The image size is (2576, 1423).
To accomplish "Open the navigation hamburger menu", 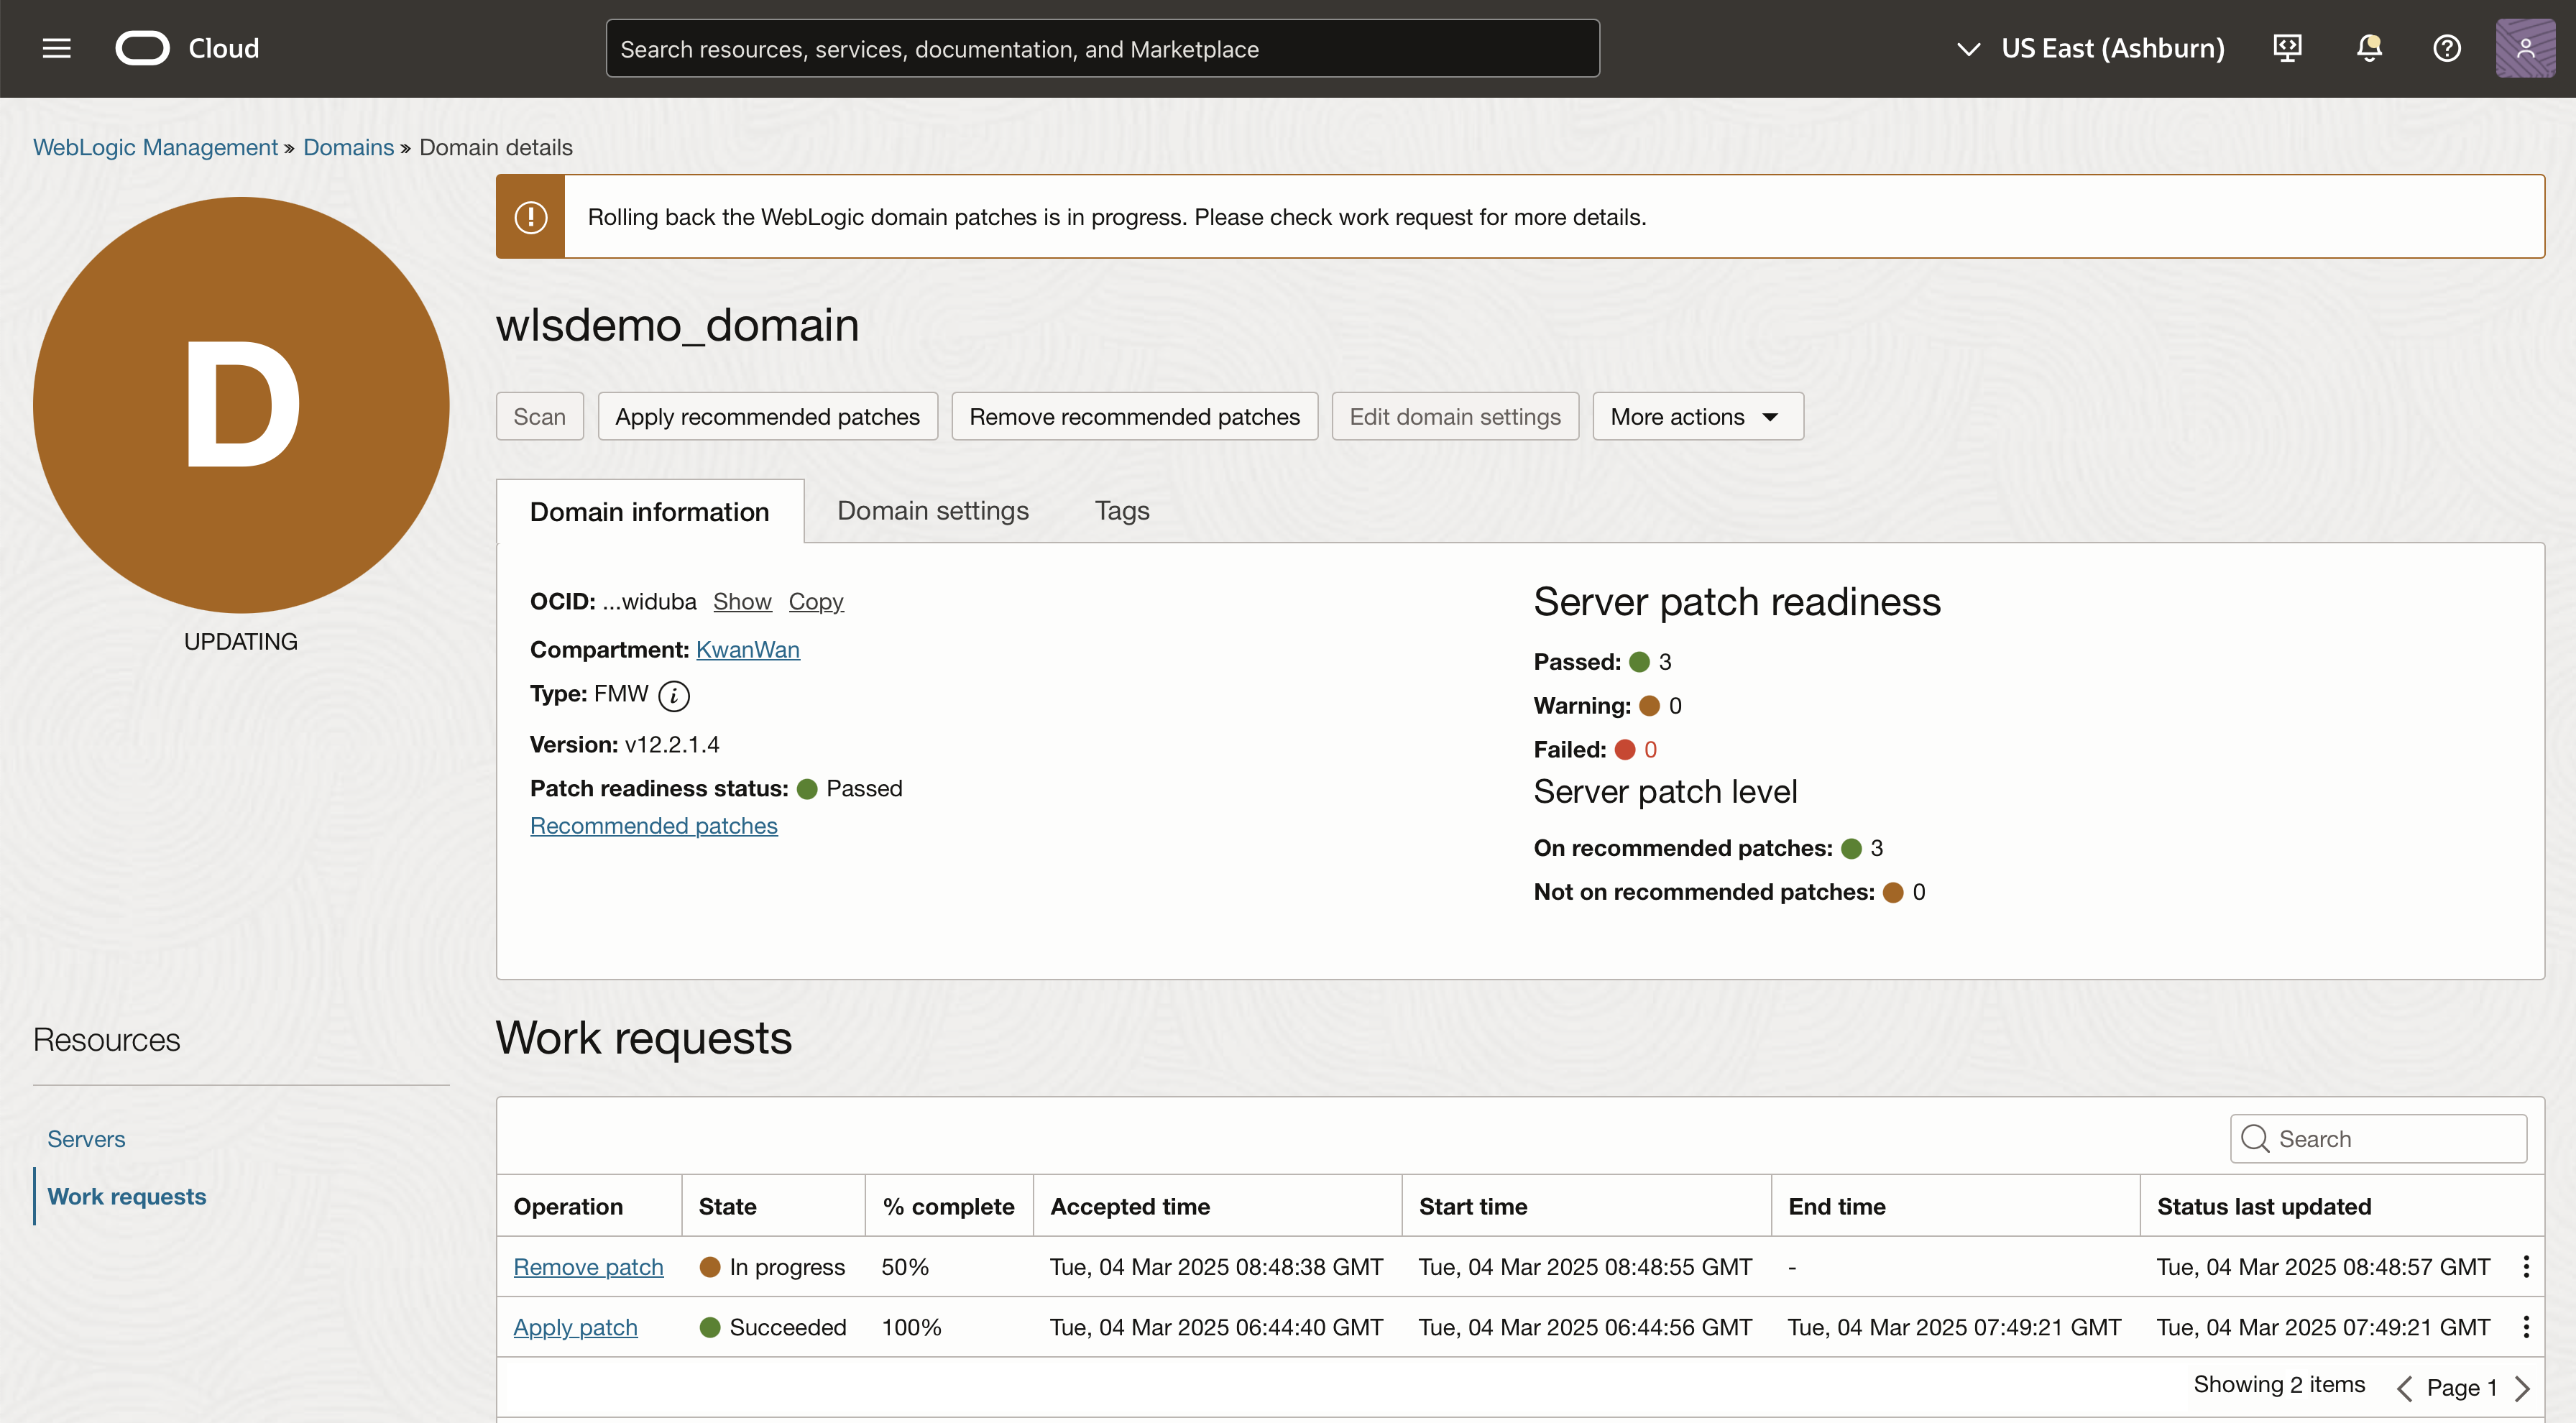I will tap(57, 47).
